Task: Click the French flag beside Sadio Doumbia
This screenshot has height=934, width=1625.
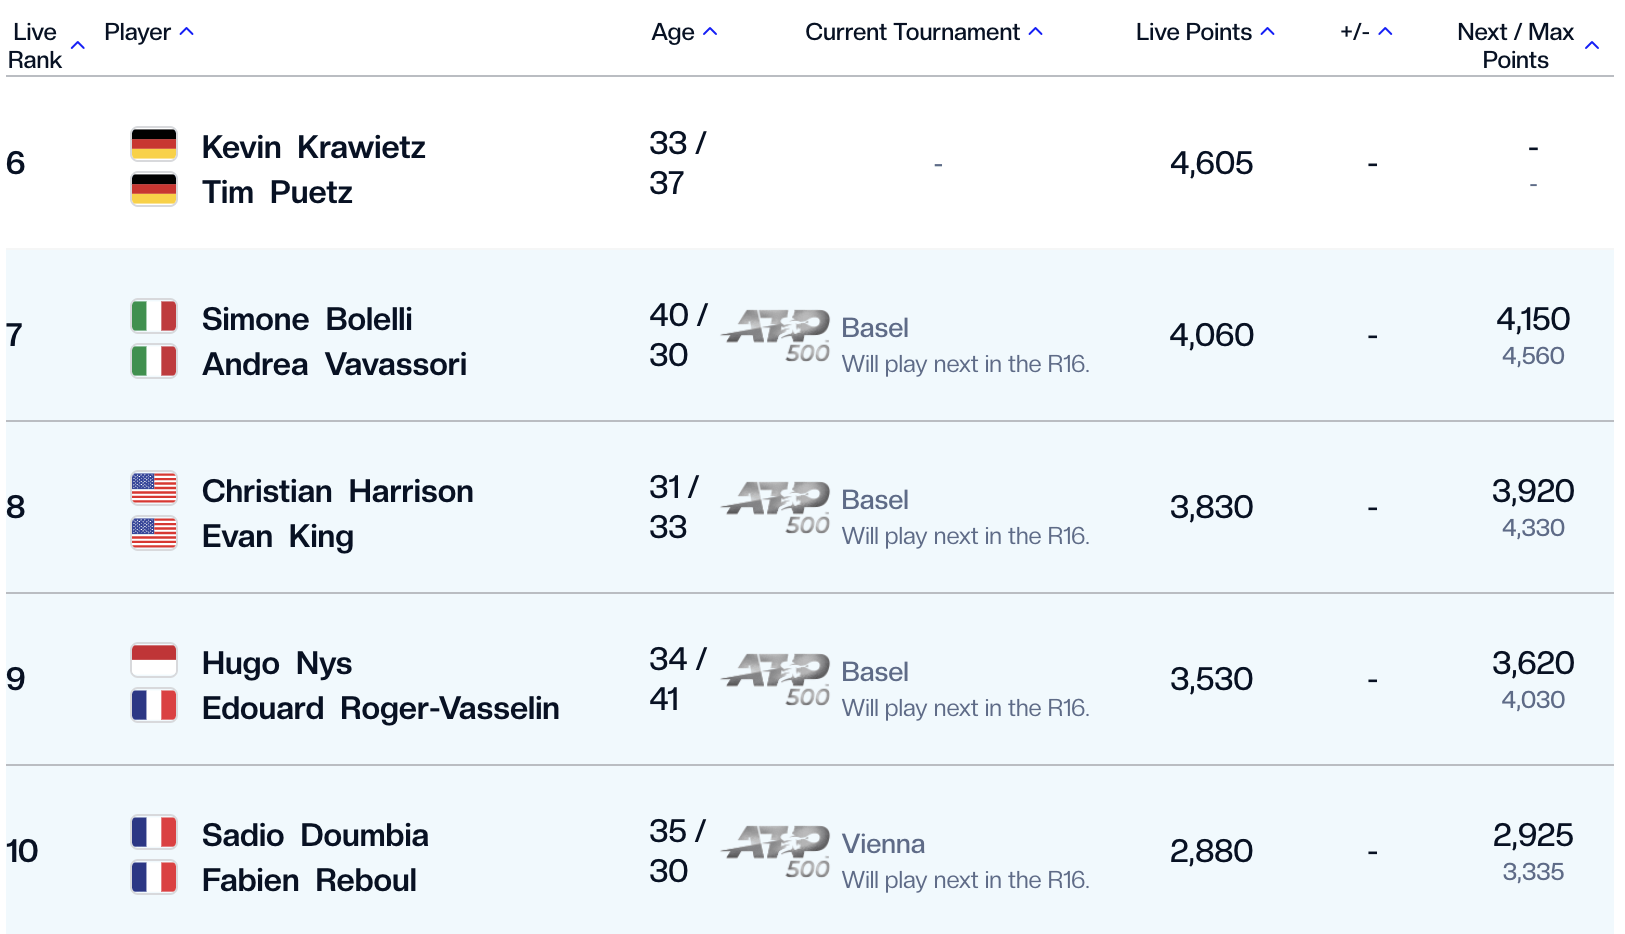Action: tap(154, 833)
